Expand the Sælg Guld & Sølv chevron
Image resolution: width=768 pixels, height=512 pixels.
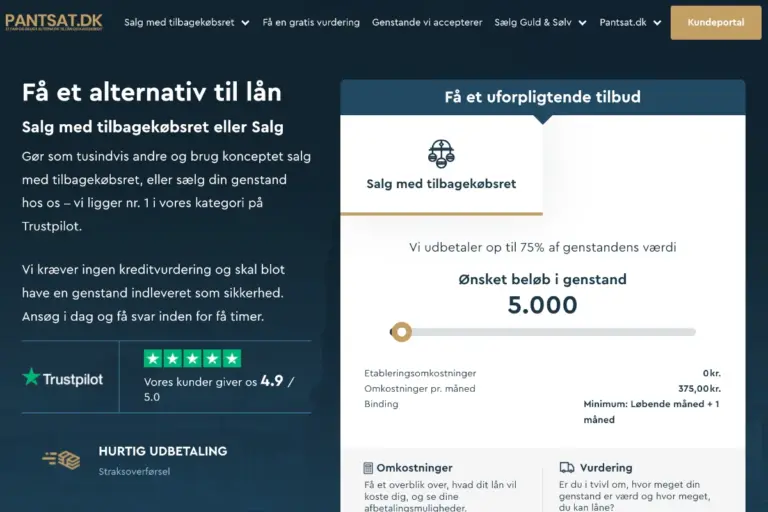tap(582, 23)
